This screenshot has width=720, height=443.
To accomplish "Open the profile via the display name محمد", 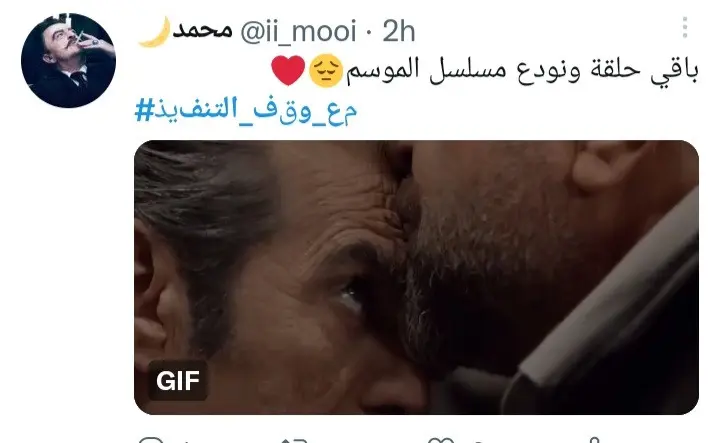I will click(202, 31).
